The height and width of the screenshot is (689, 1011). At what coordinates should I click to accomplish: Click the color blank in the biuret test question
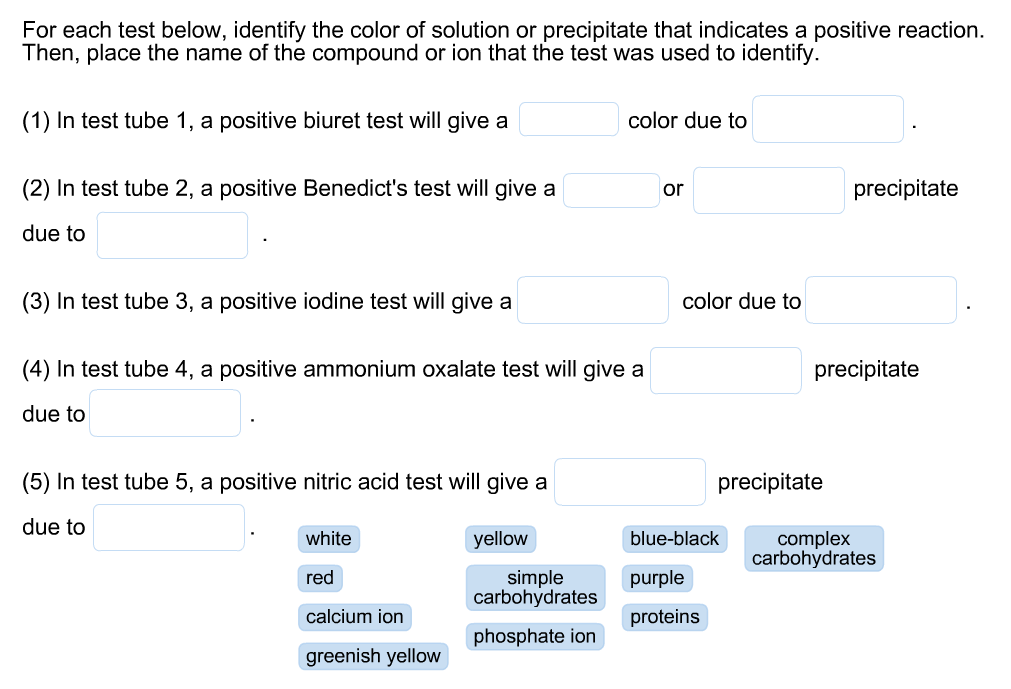(x=568, y=118)
